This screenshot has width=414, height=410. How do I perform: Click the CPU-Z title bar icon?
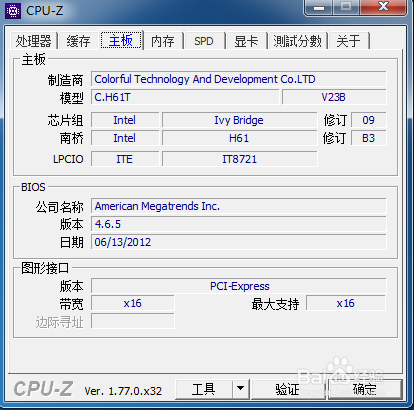13,11
